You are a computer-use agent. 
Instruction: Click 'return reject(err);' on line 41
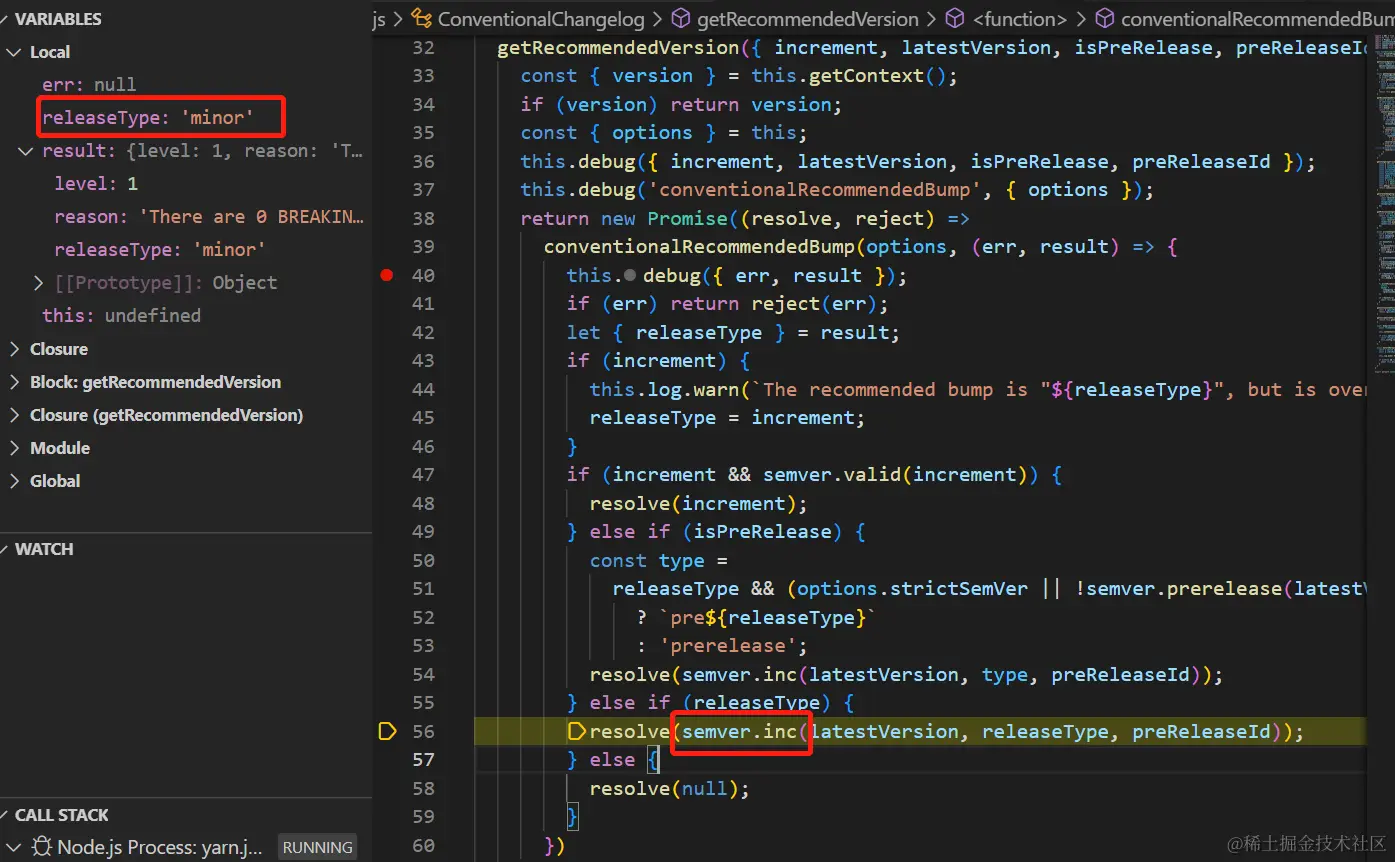point(779,304)
